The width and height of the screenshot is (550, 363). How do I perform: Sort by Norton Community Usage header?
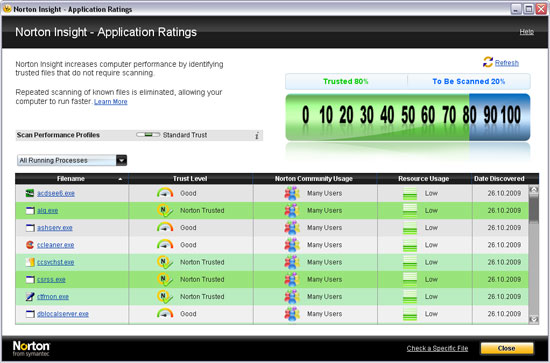point(314,179)
